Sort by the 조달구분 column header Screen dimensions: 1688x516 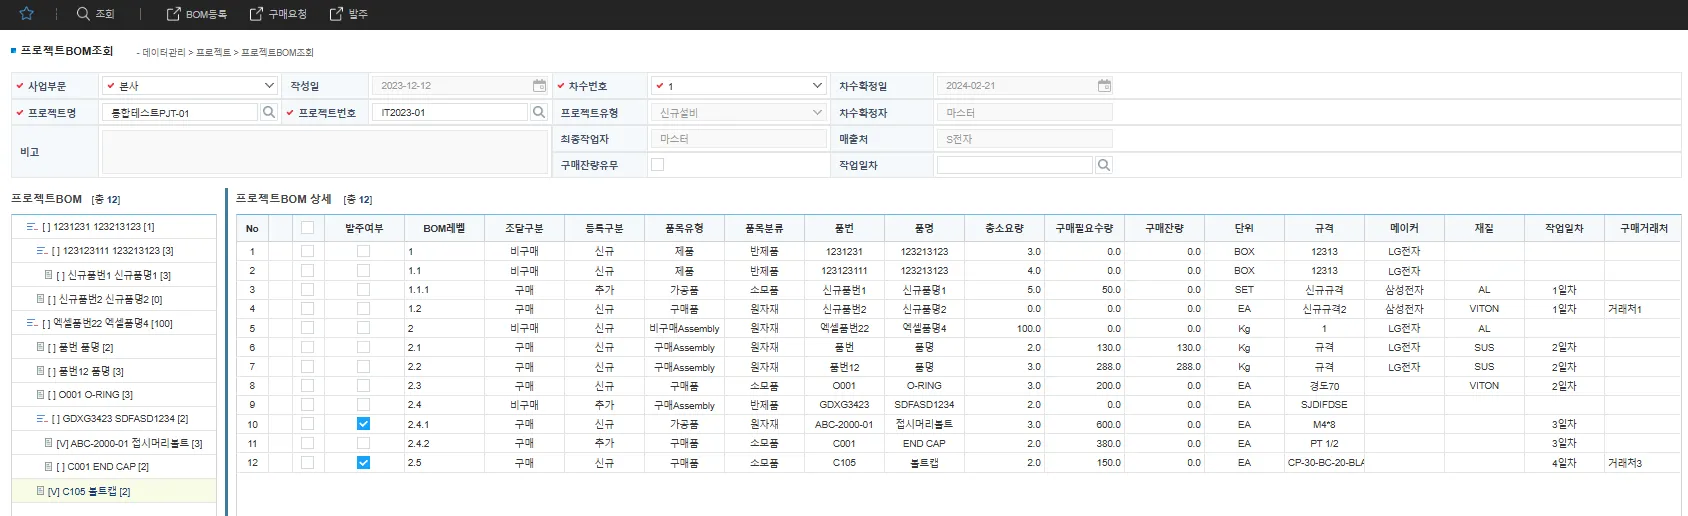tap(524, 228)
